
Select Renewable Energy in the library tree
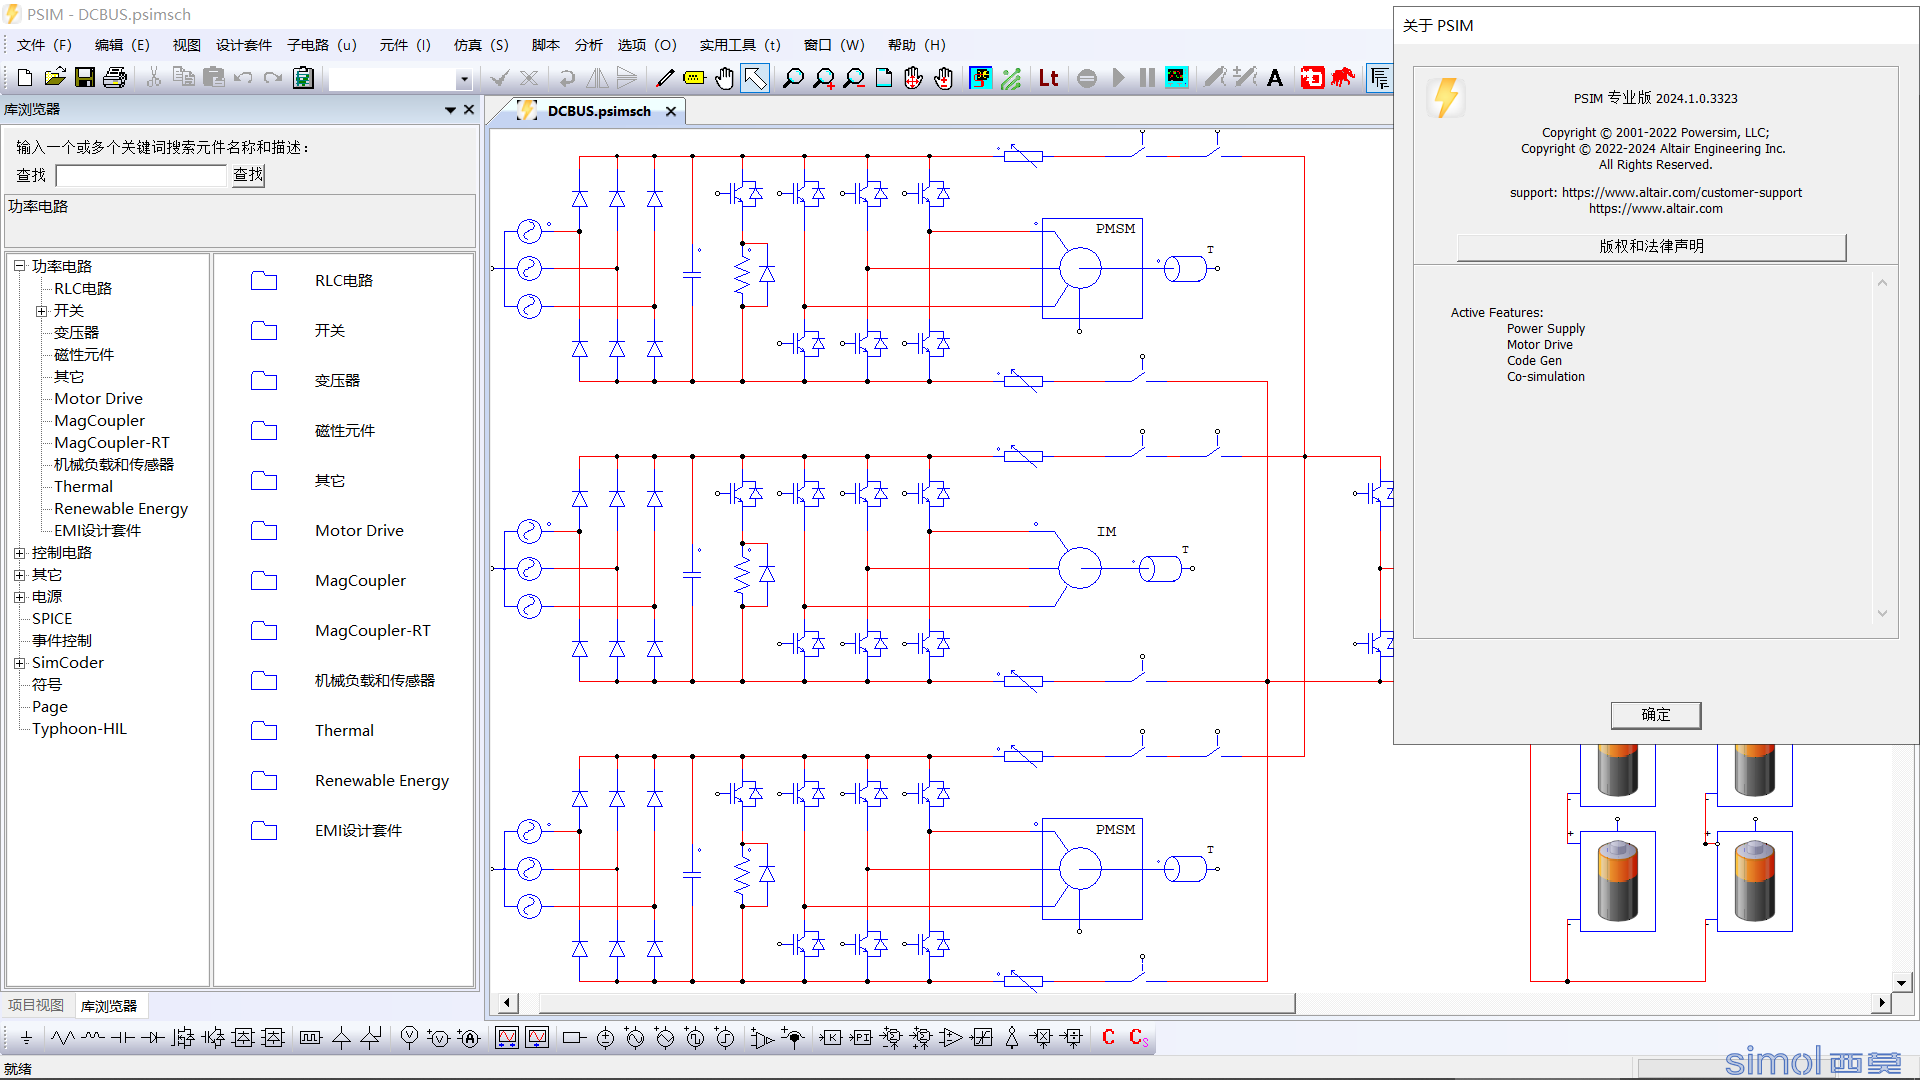[x=120, y=509]
